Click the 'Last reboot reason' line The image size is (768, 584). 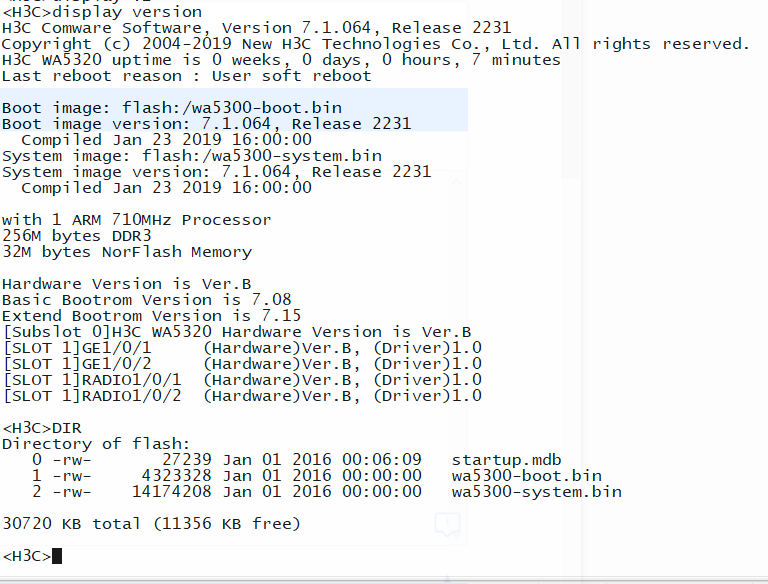186,76
